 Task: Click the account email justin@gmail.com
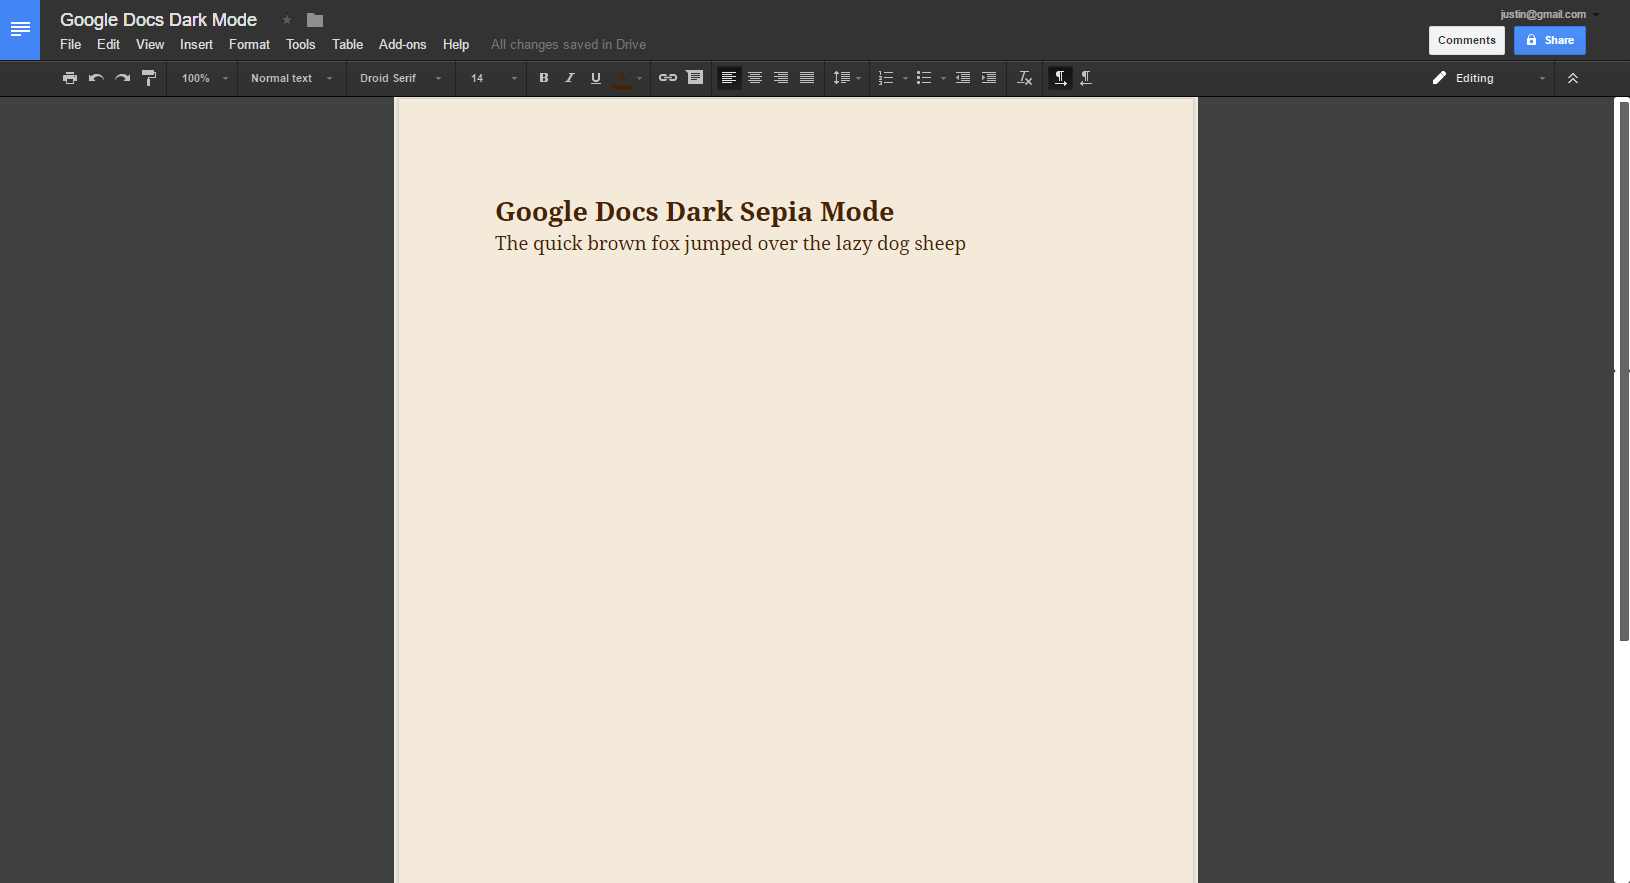(x=1543, y=14)
